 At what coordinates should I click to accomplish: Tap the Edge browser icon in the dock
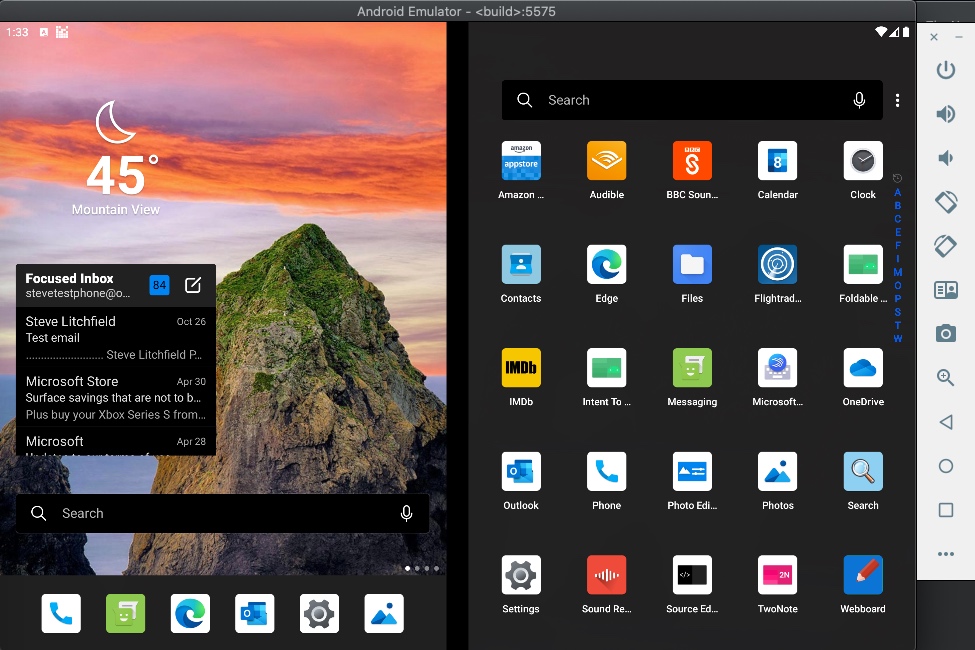click(x=190, y=614)
